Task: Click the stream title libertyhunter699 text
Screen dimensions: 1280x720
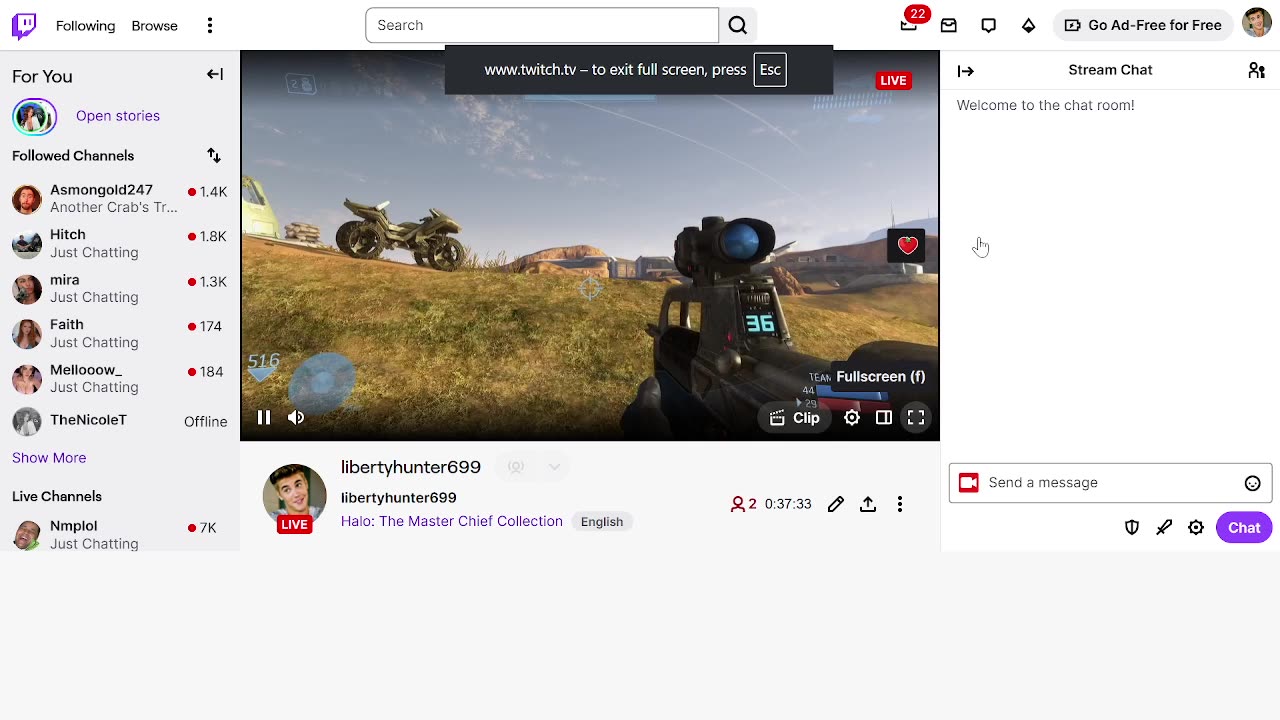Action: point(399,497)
